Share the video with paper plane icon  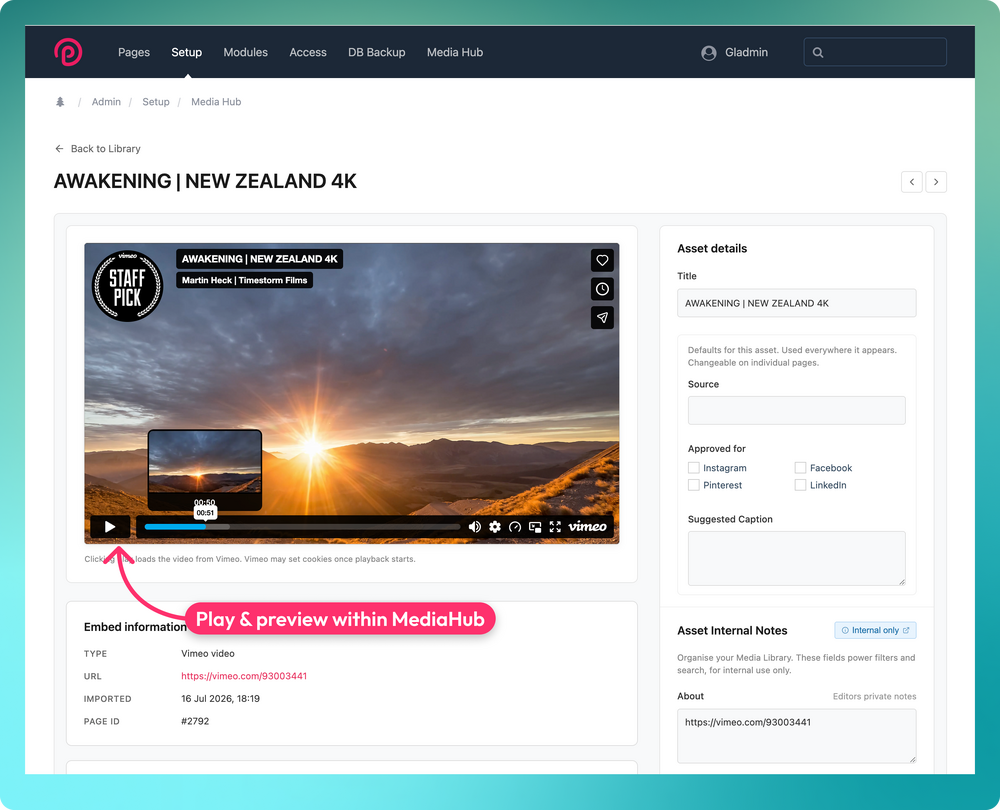[602, 318]
